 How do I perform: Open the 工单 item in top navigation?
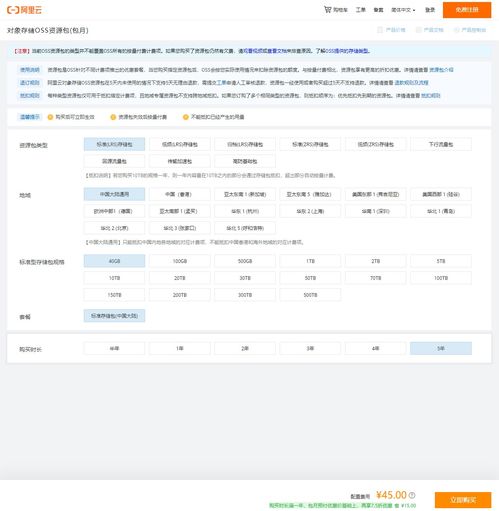click(x=361, y=10)
